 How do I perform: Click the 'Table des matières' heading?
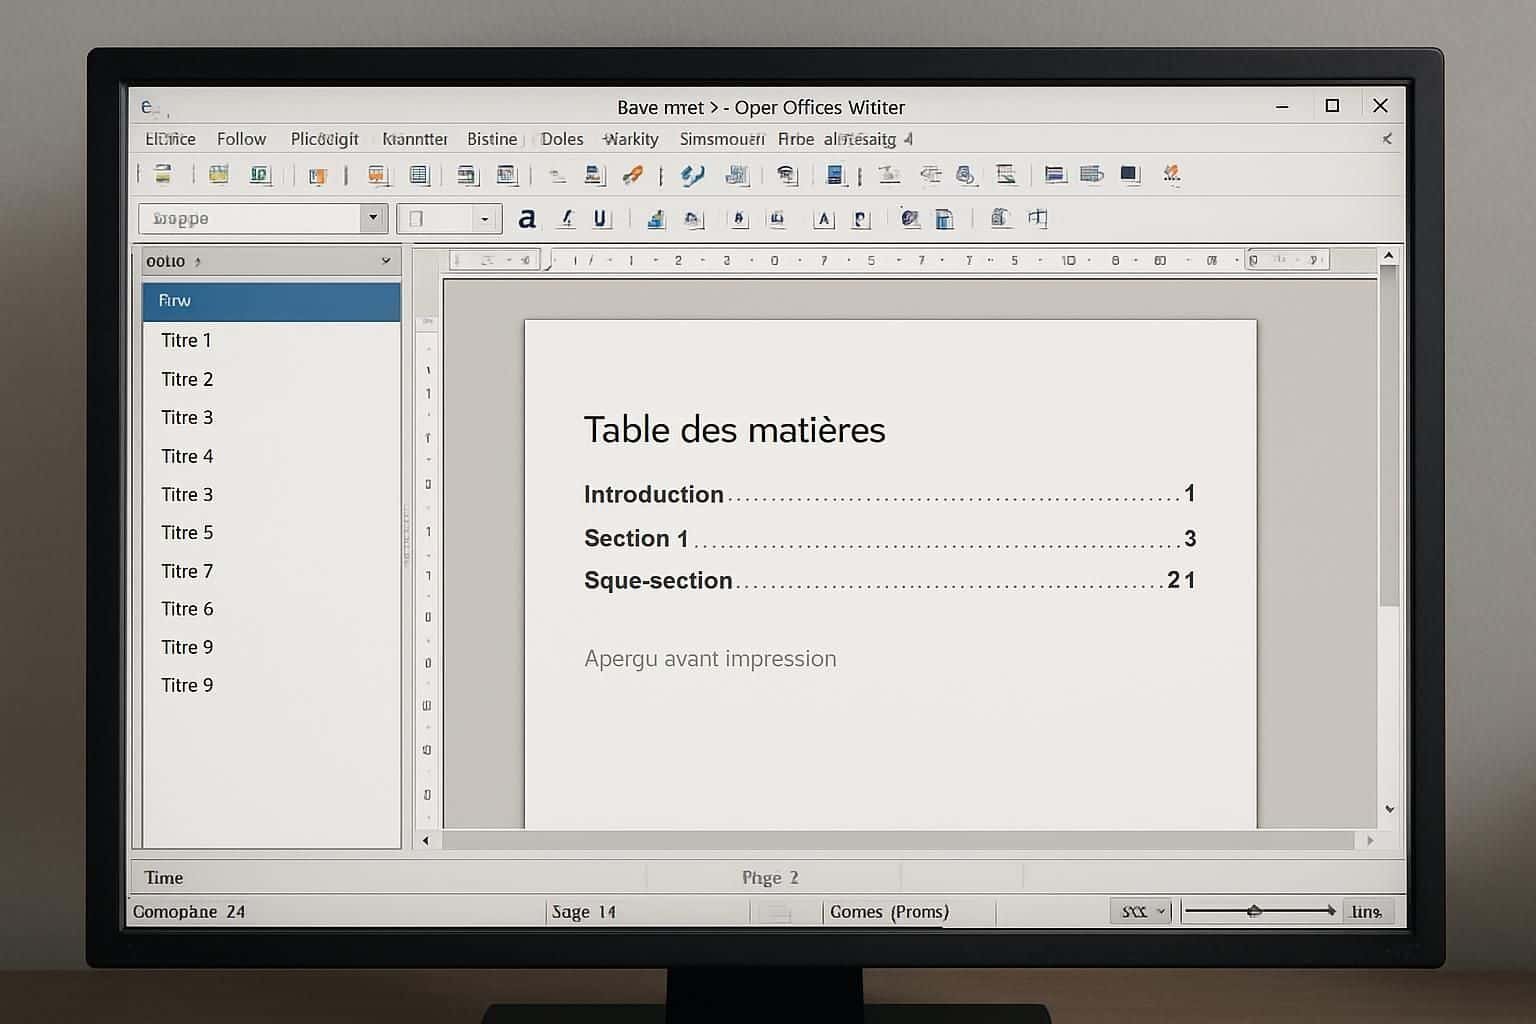734,430
